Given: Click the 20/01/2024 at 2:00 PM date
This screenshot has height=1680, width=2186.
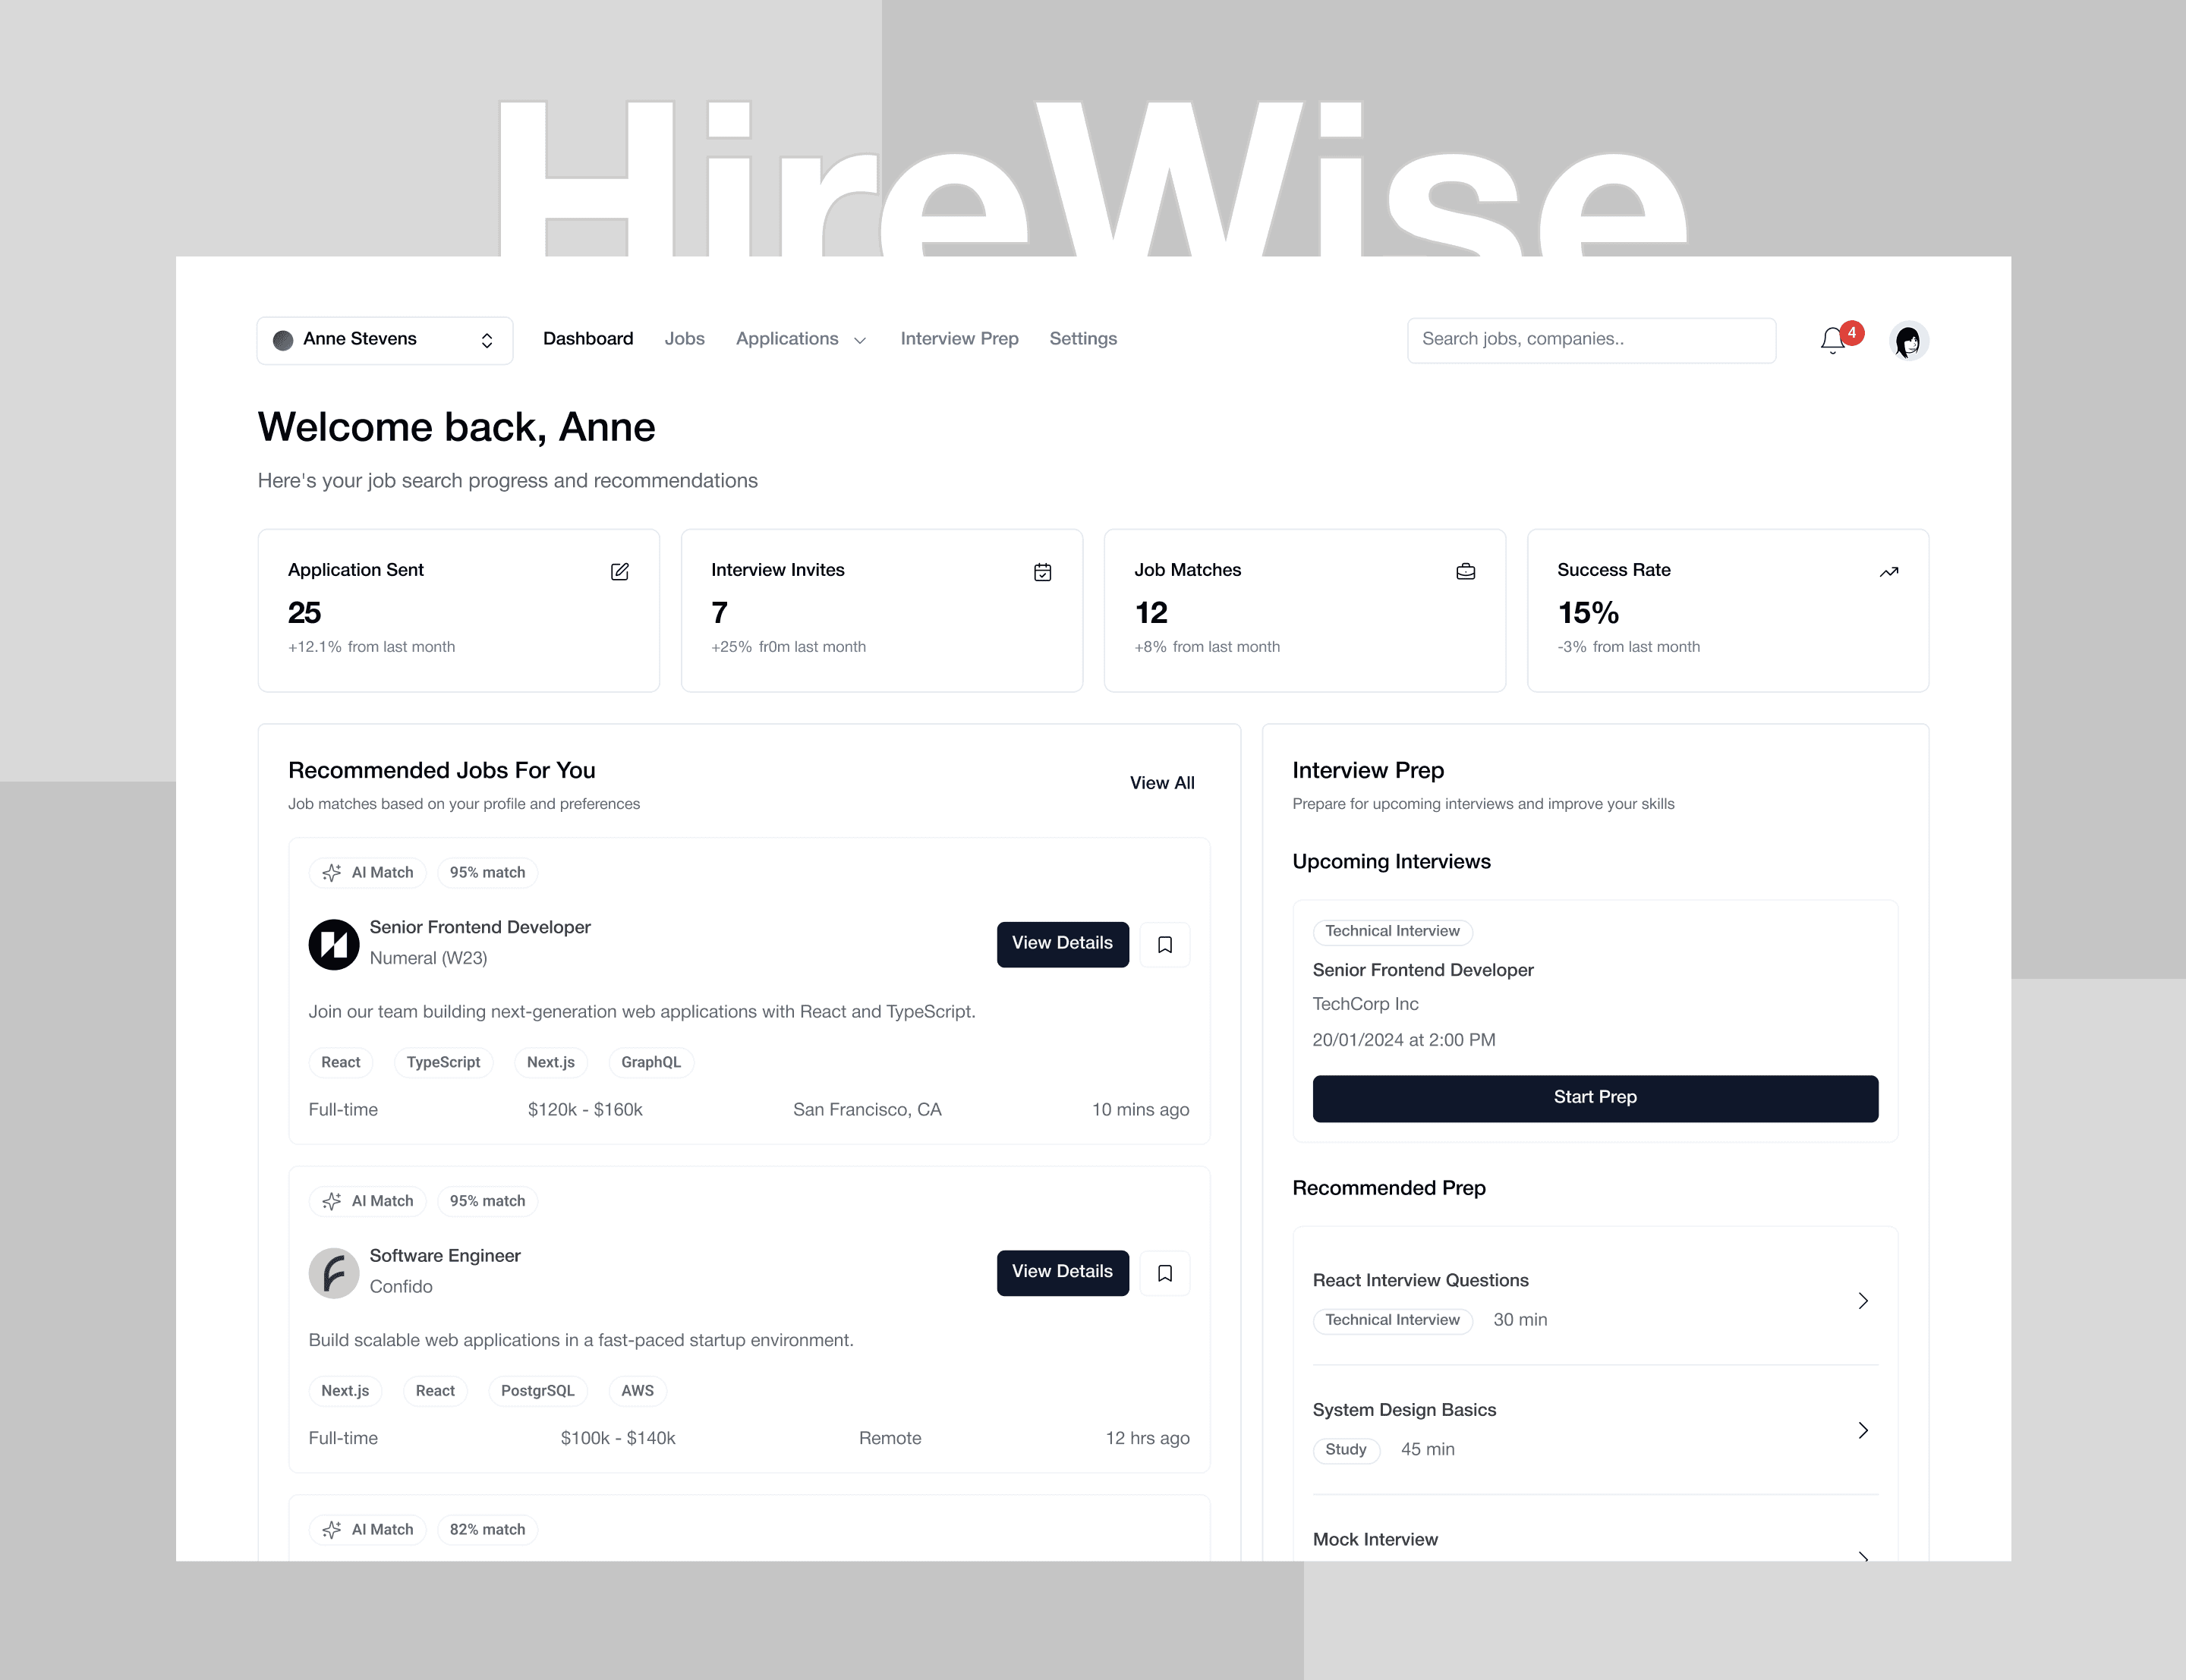Looking at the screenshot, I should click(1404, 1040).
